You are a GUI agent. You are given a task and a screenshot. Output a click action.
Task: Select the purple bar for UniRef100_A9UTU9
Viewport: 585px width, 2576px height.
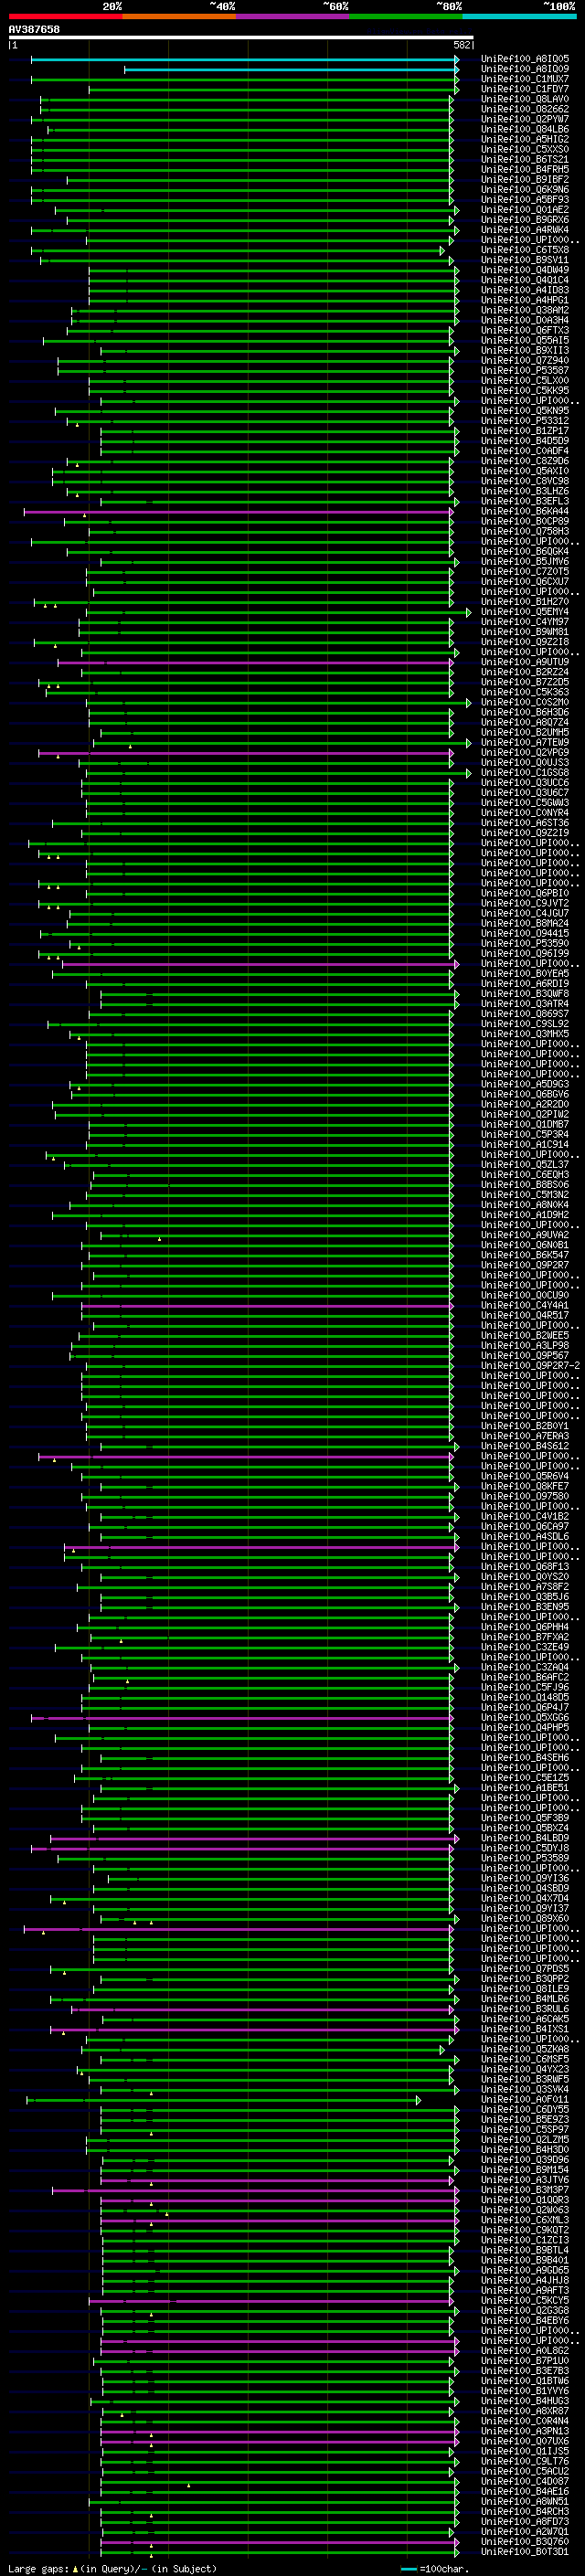[256, 663]
